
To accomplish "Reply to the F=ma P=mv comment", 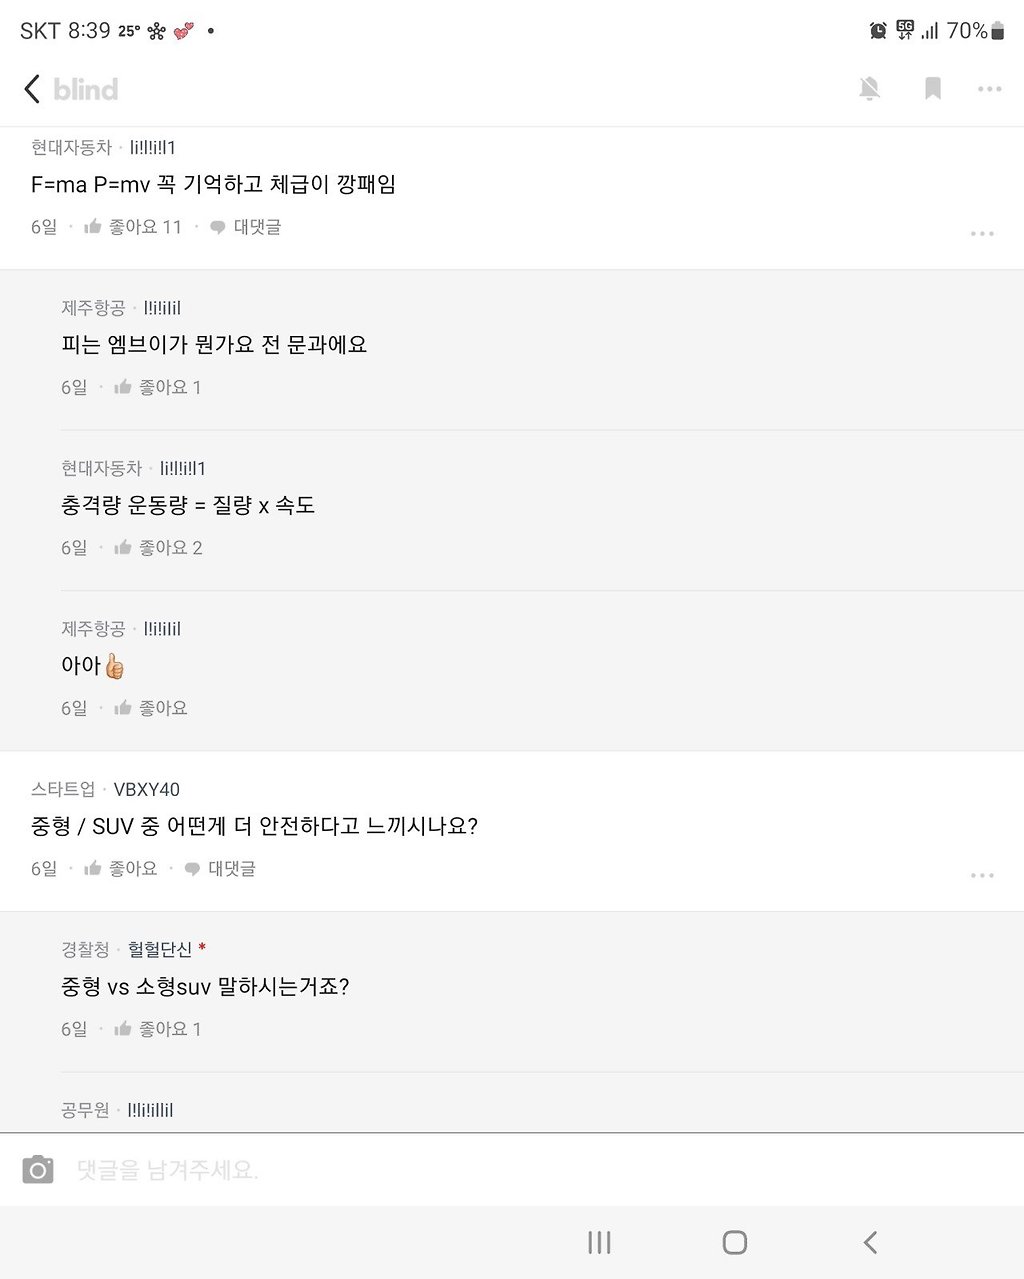I will click(x=245, y=227).
